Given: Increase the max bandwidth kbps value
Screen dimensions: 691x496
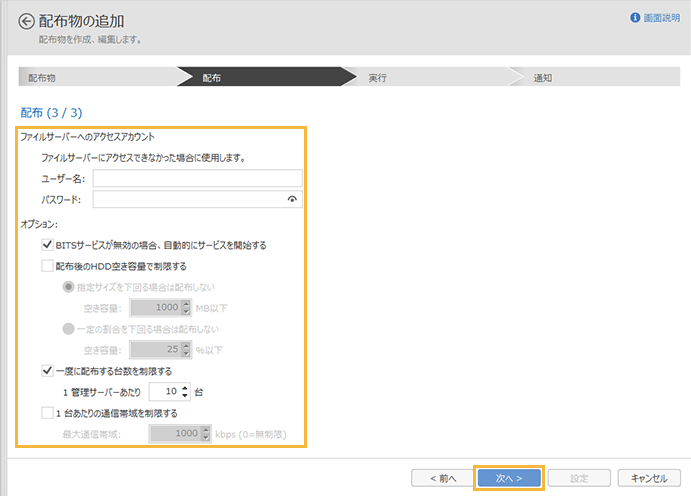Looking at the screenshot, I should point(206,430).
